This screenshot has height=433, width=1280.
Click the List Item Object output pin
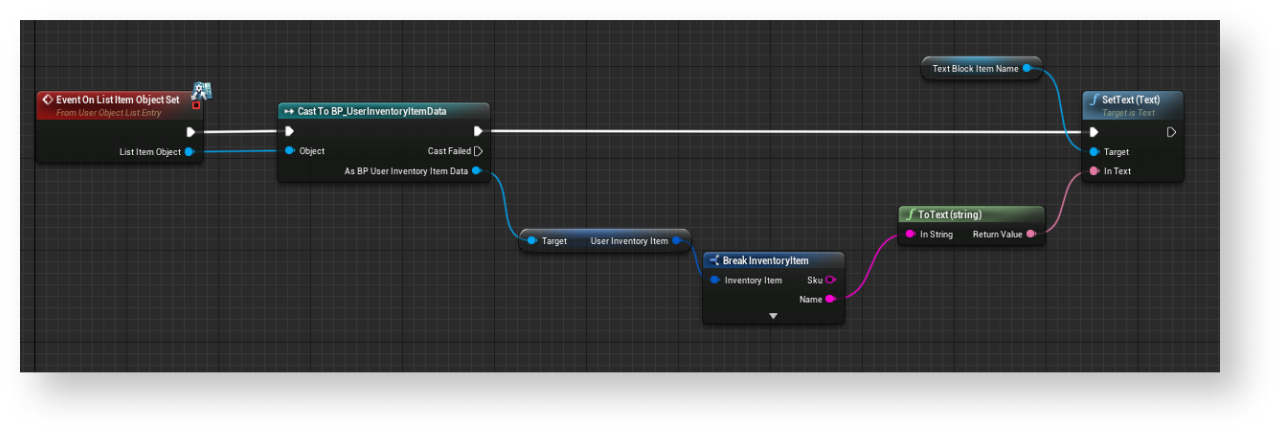point(188,152)
